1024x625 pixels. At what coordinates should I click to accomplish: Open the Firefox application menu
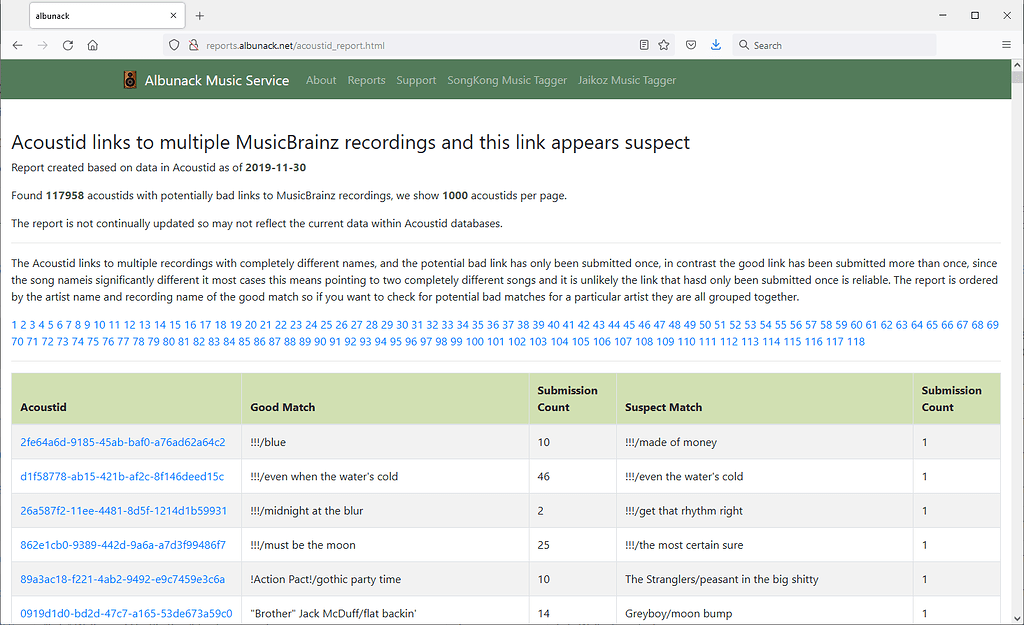point(1006,45)
